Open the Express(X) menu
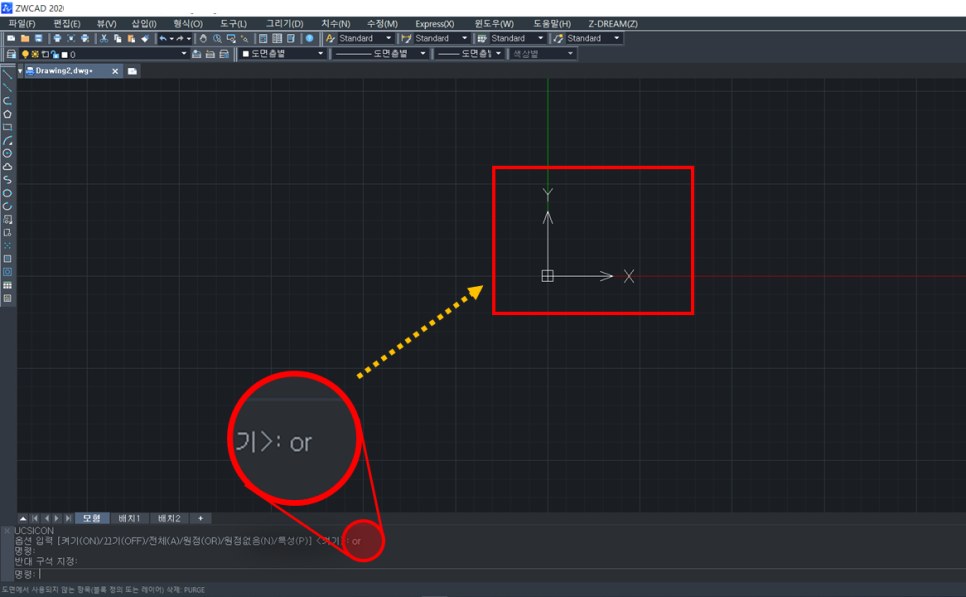Viewport: 966px width, 597px height. [434, 23]
